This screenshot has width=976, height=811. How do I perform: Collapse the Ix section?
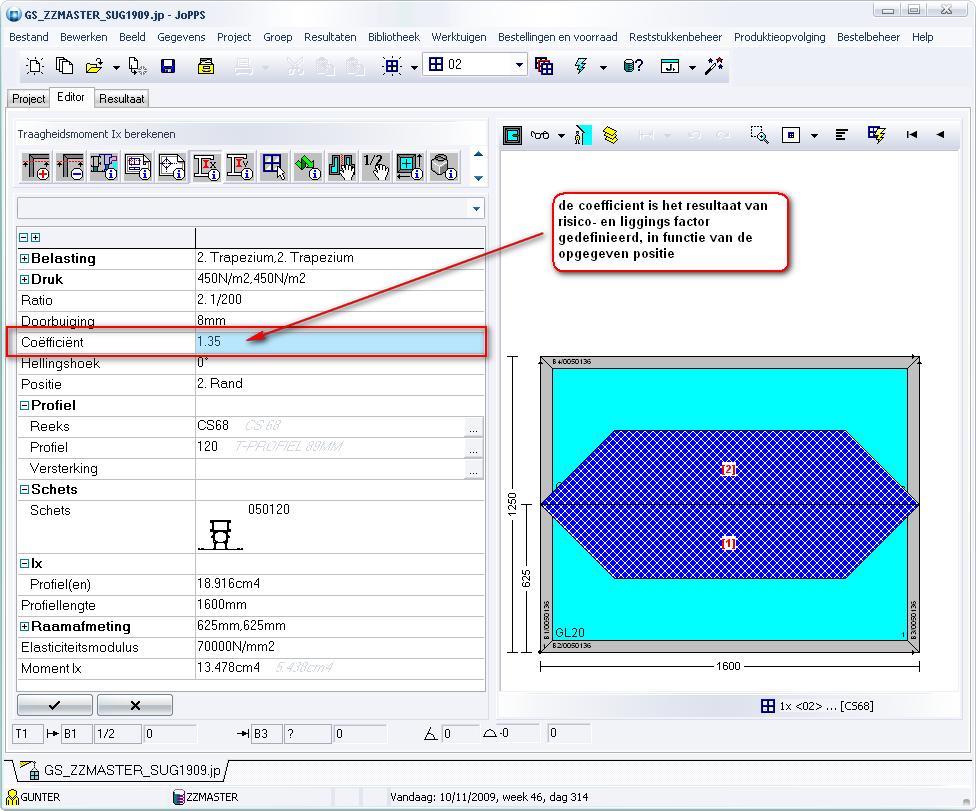click(x=24, y=563)
